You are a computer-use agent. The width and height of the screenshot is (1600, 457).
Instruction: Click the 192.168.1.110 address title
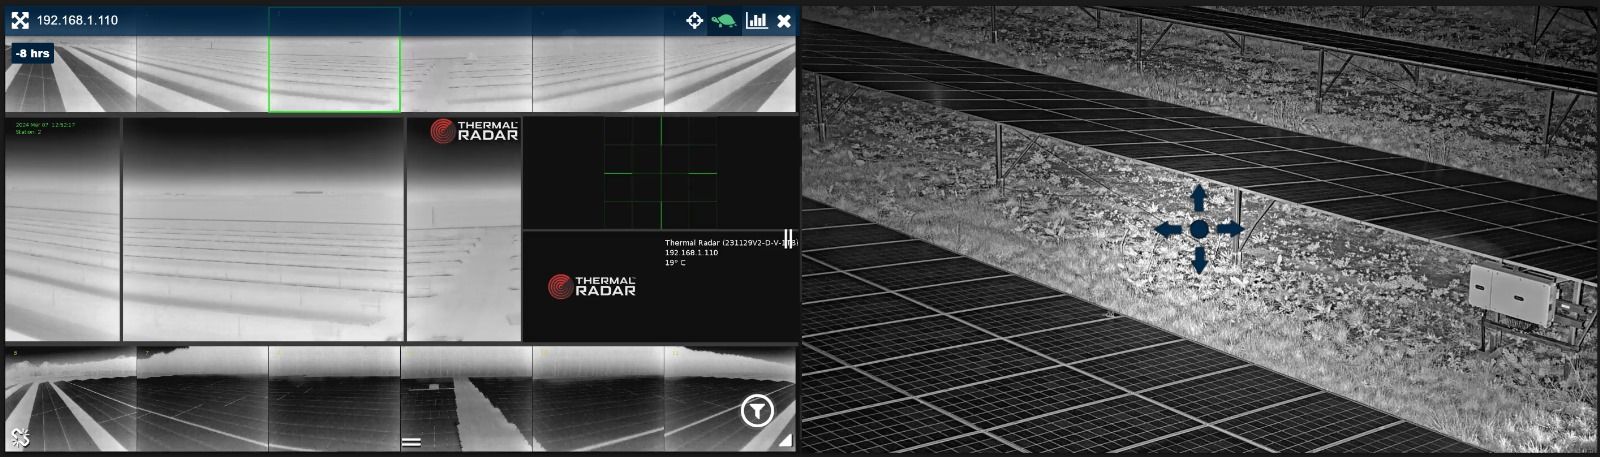point(77,20)
